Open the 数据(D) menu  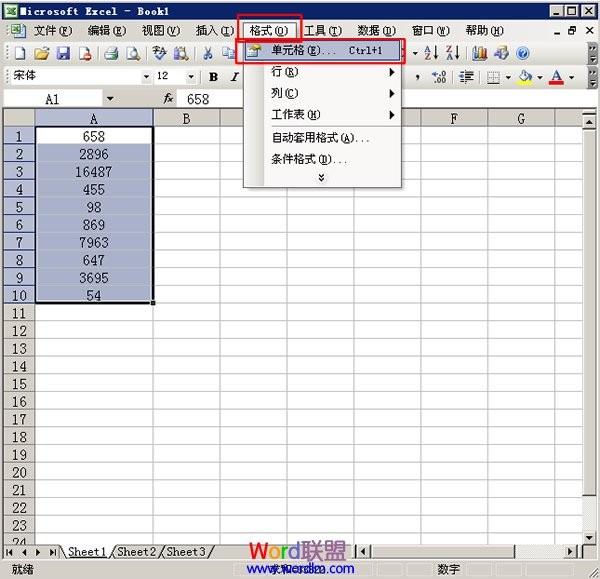tap(377, 31)
